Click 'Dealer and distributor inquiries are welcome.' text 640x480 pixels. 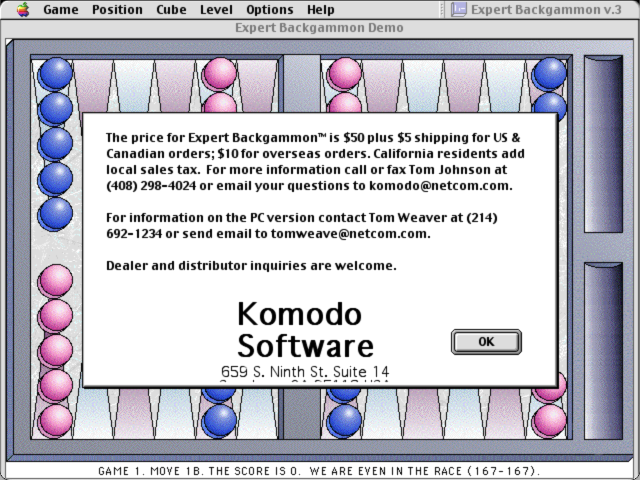click(x=251, y=266)
